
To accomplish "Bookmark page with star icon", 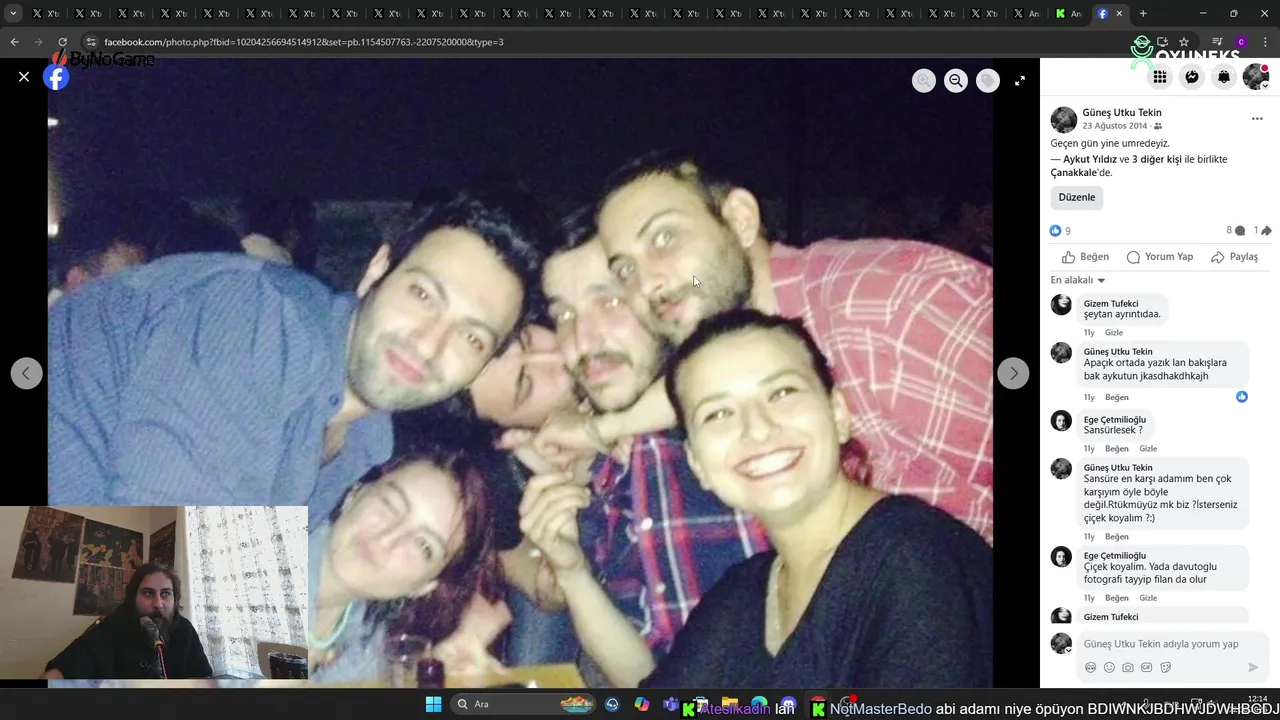I will pyautogui.click(x=1184, y=42).
